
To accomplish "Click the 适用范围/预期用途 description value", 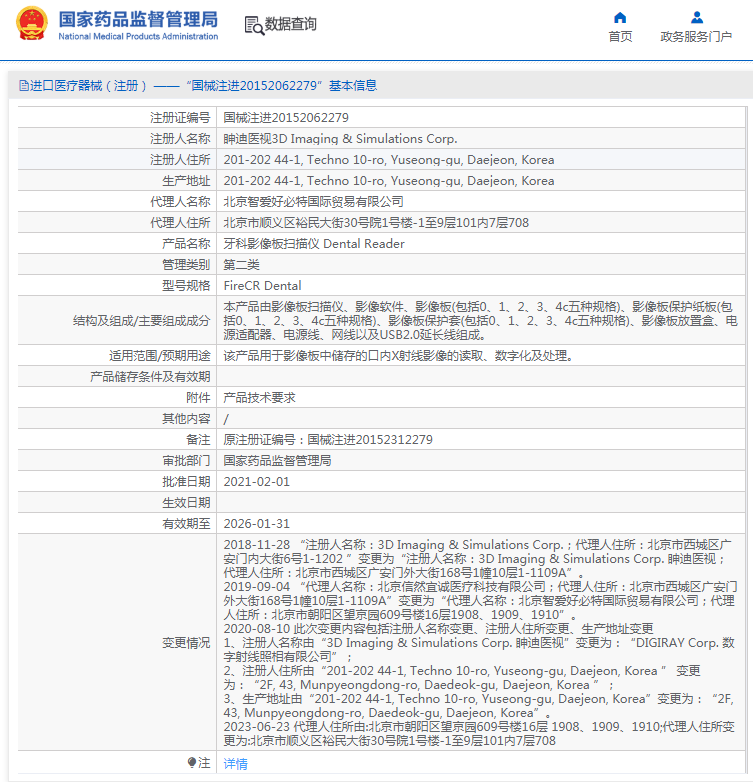I will (401, 356).
